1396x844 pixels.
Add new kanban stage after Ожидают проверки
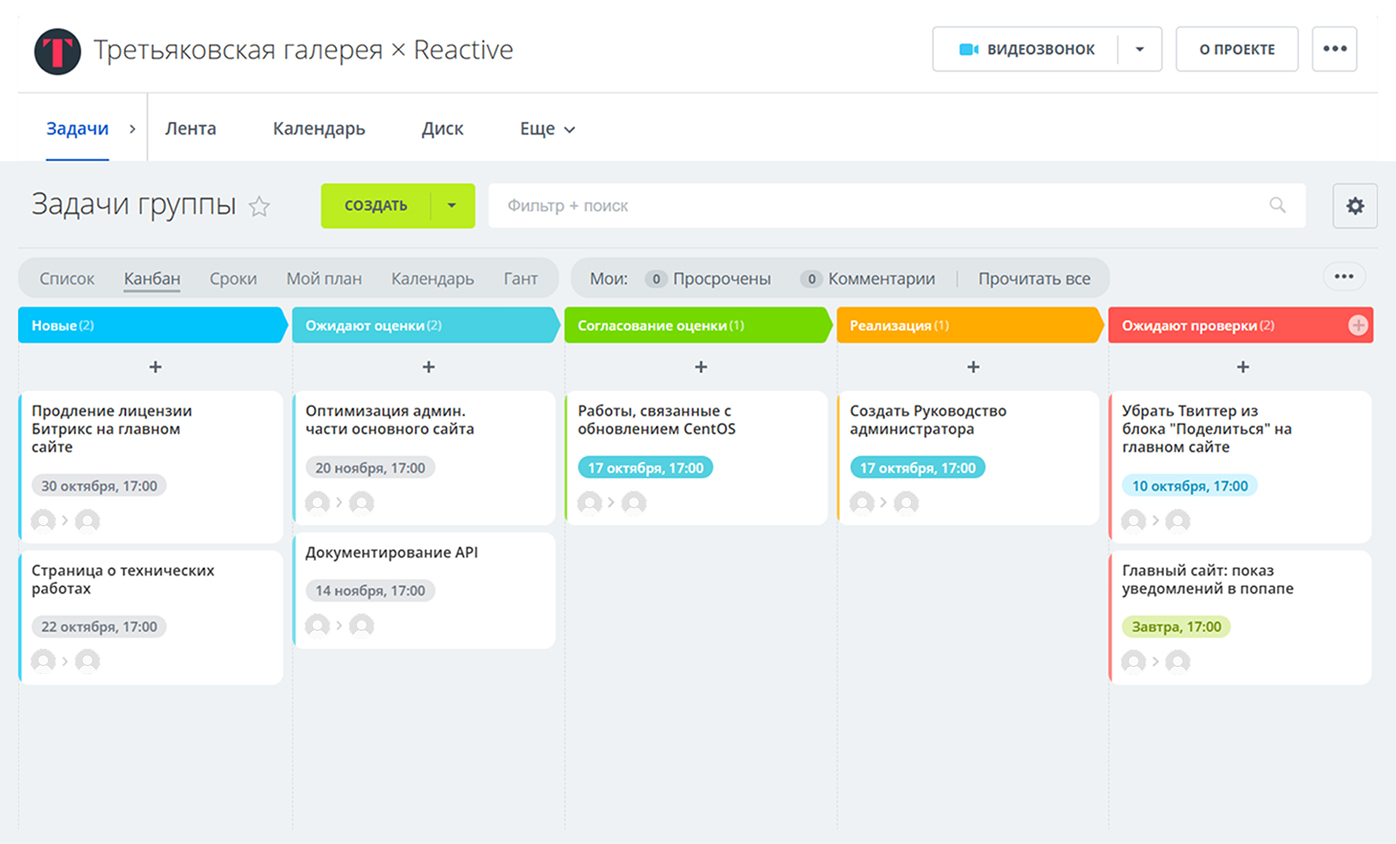pos(1358,325)
